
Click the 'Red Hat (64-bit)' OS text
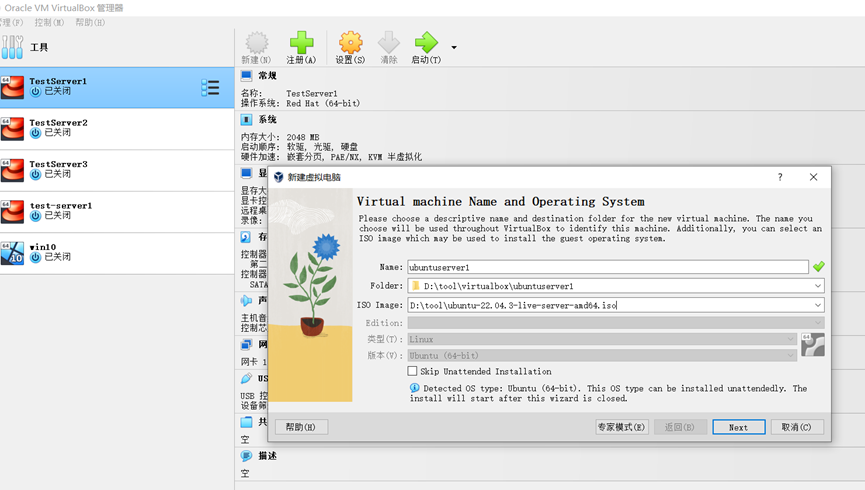pyautogui.click(x=323, y=104)
